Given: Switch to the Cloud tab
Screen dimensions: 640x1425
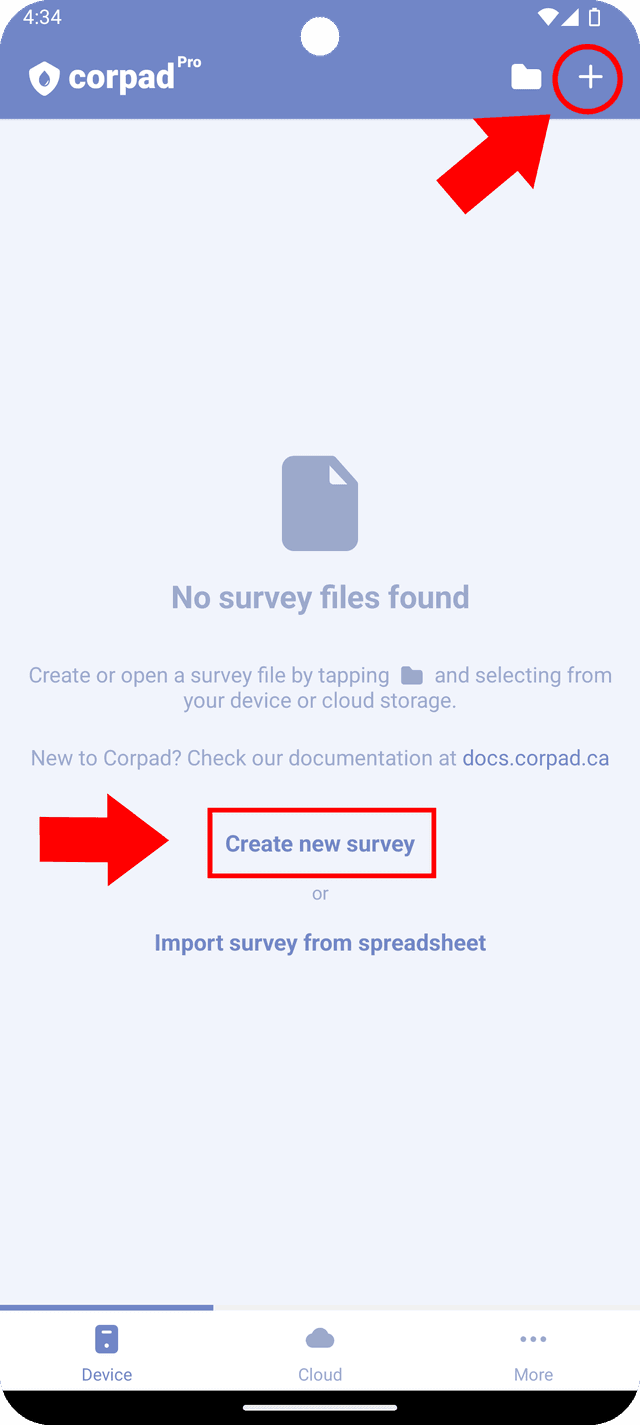Looking at the screenshot, I should [320, 1351].
